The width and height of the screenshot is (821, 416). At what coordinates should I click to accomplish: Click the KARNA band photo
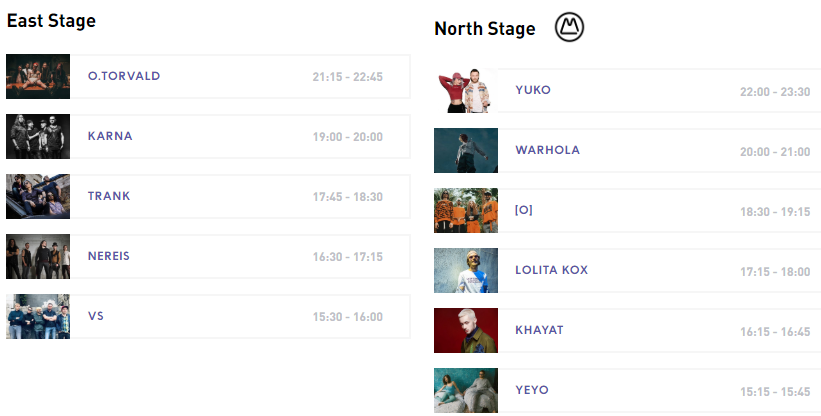(x=38, y=137)
